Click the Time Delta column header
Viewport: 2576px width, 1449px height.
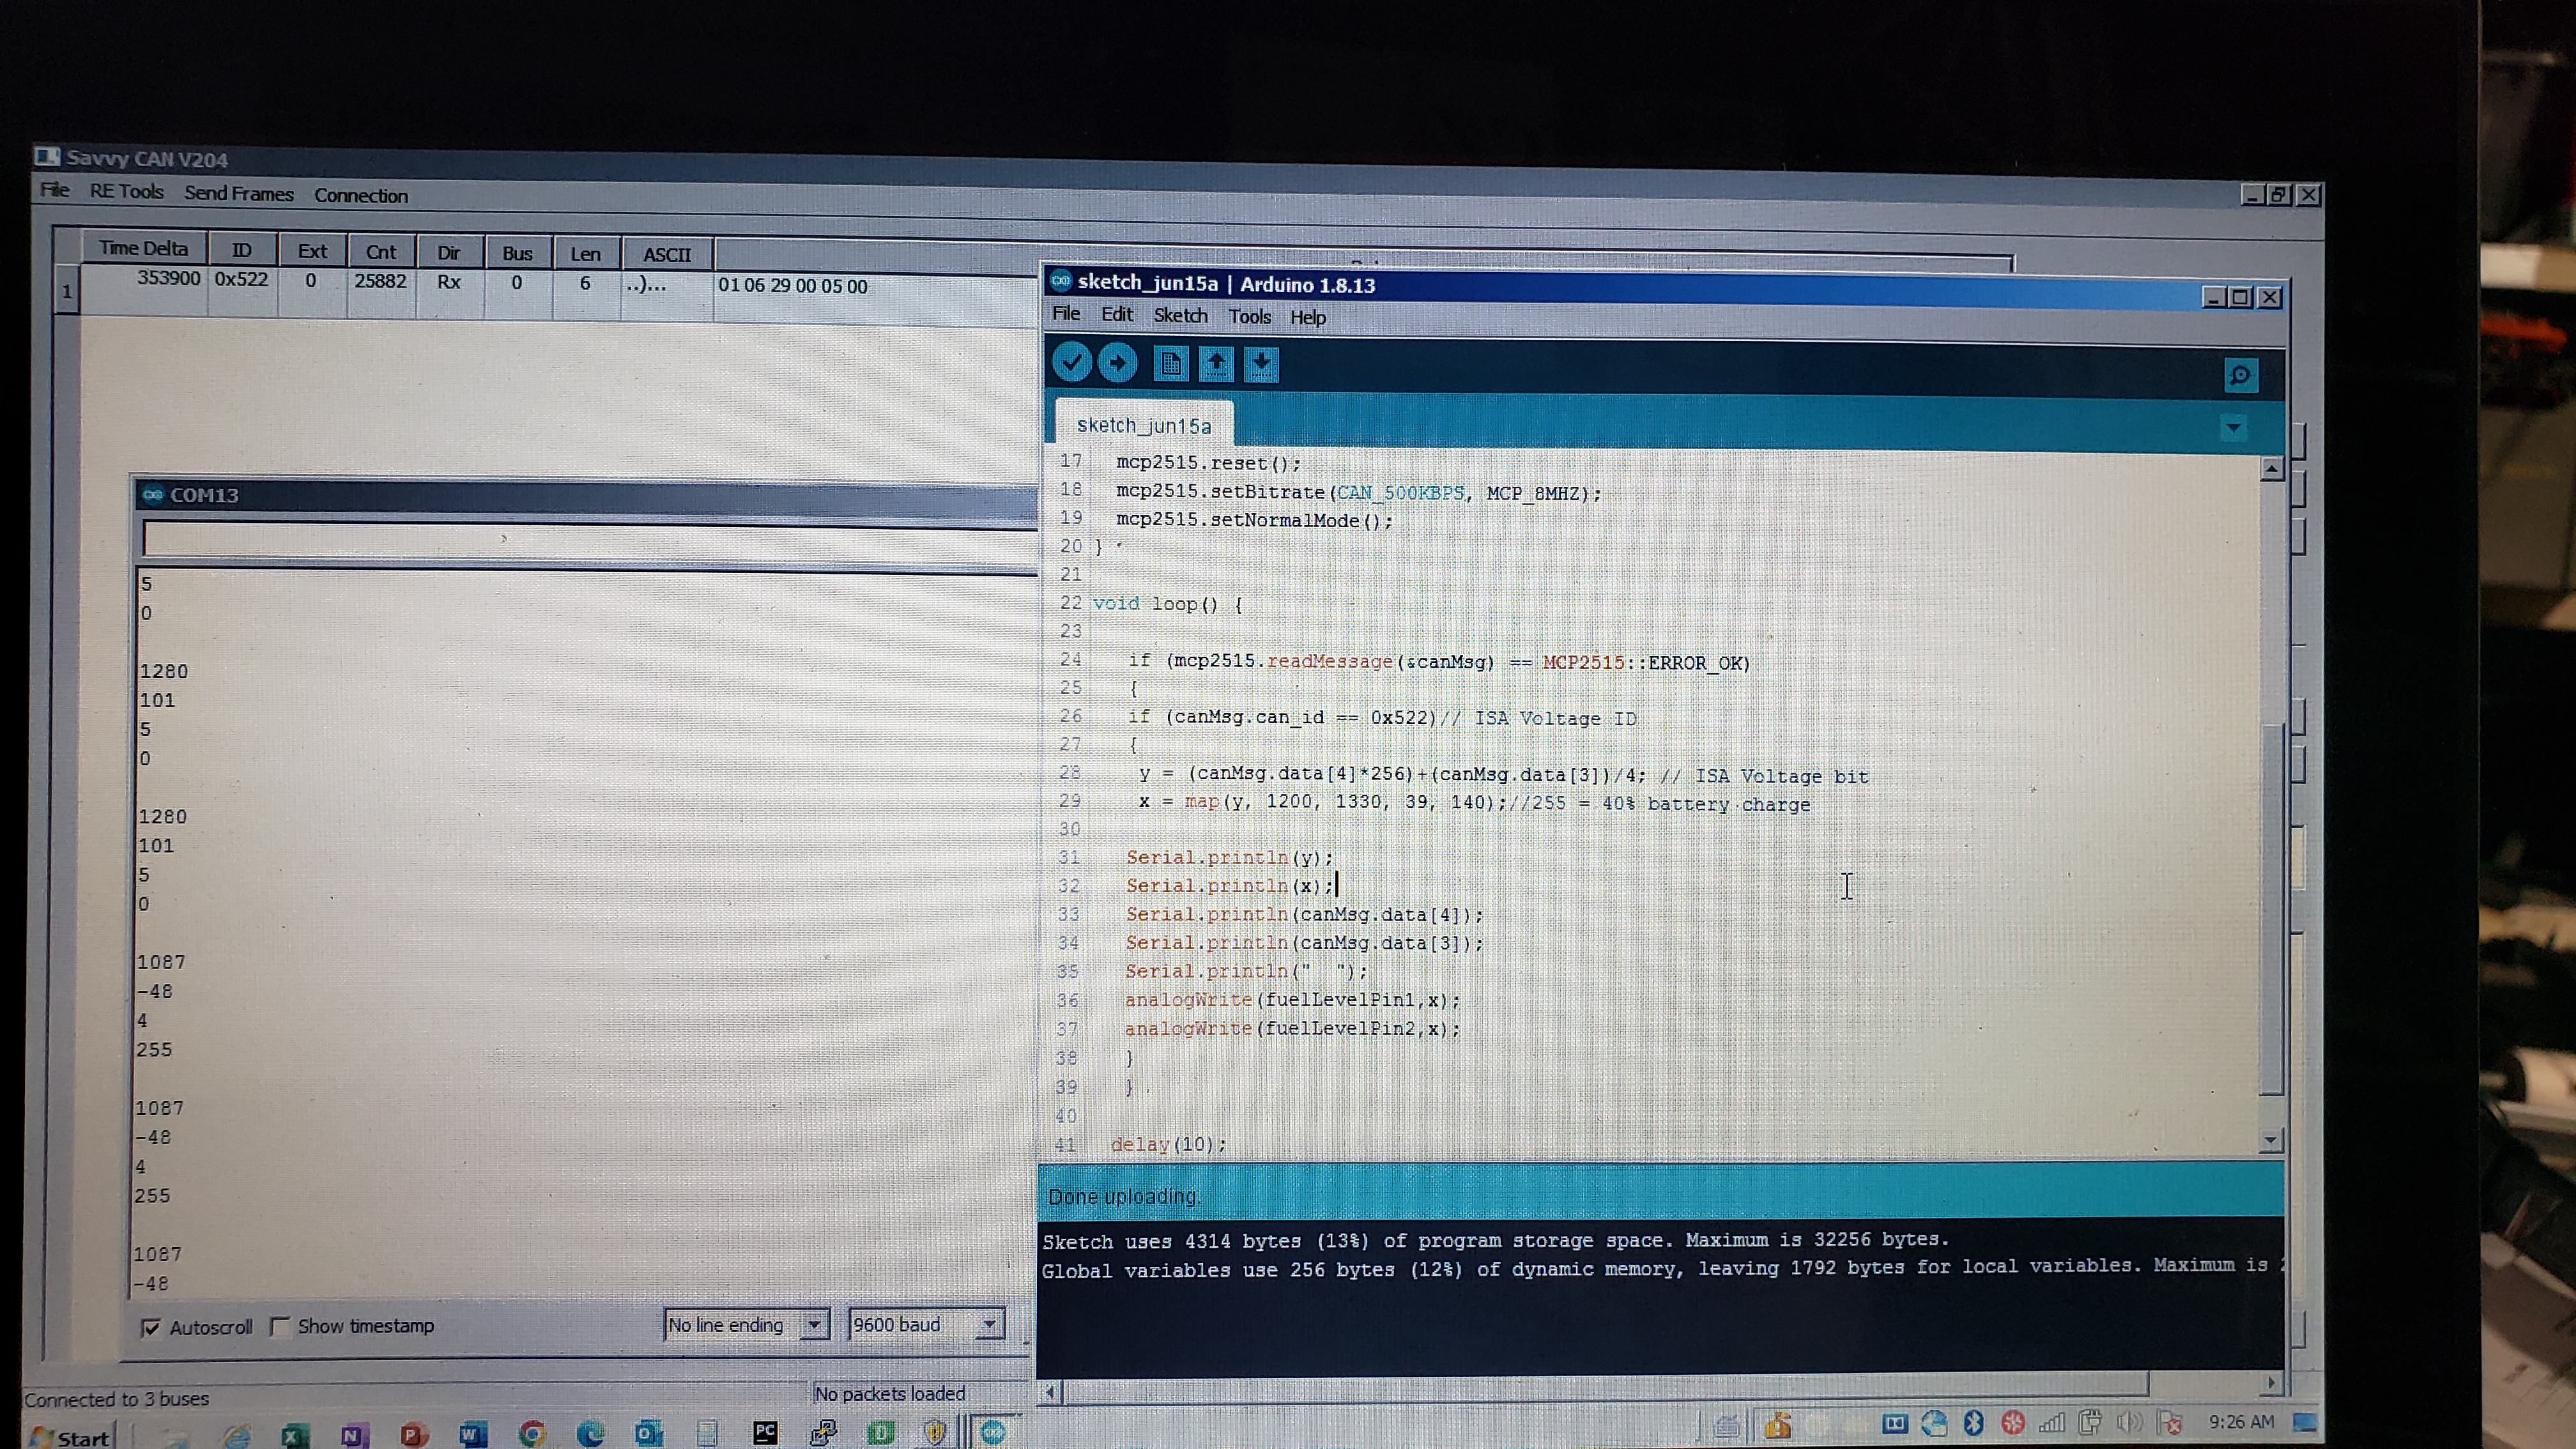click(x=143, y=248)
